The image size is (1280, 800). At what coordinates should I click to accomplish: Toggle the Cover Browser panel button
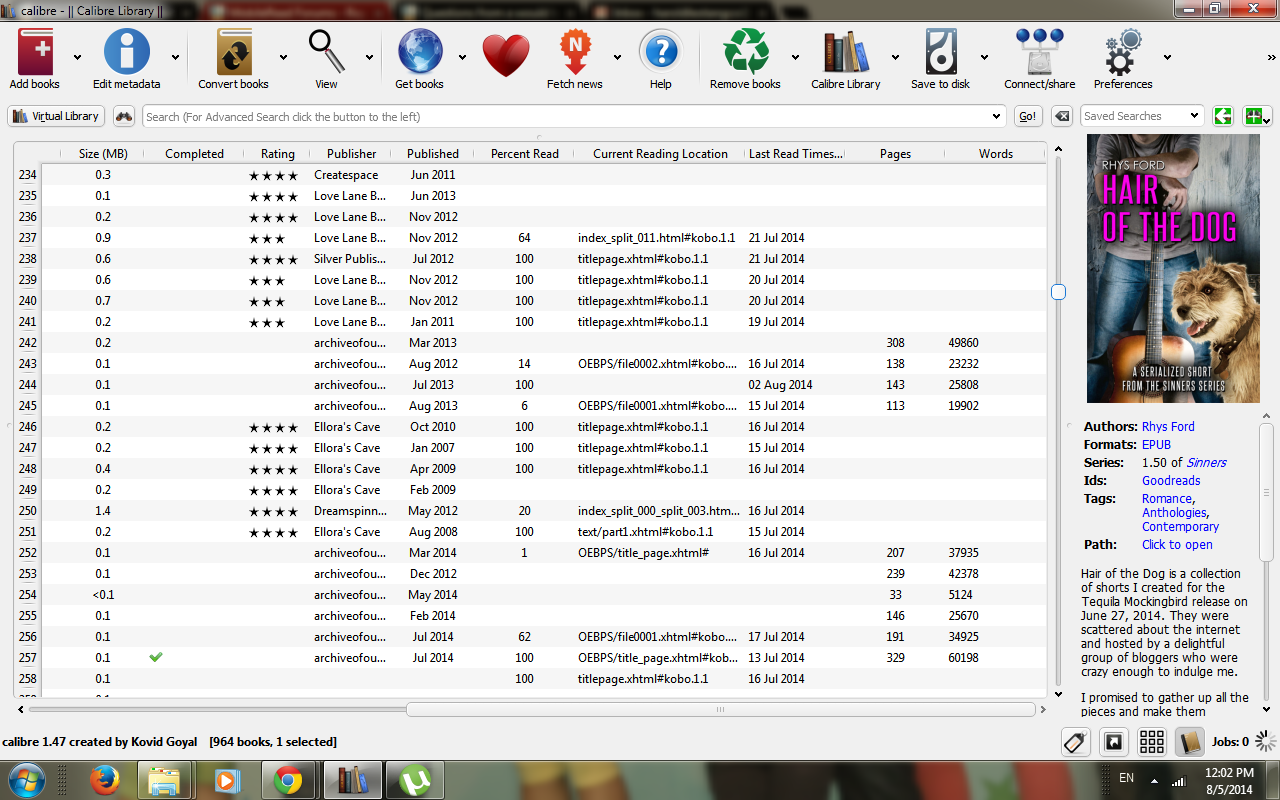(1113, 741)
